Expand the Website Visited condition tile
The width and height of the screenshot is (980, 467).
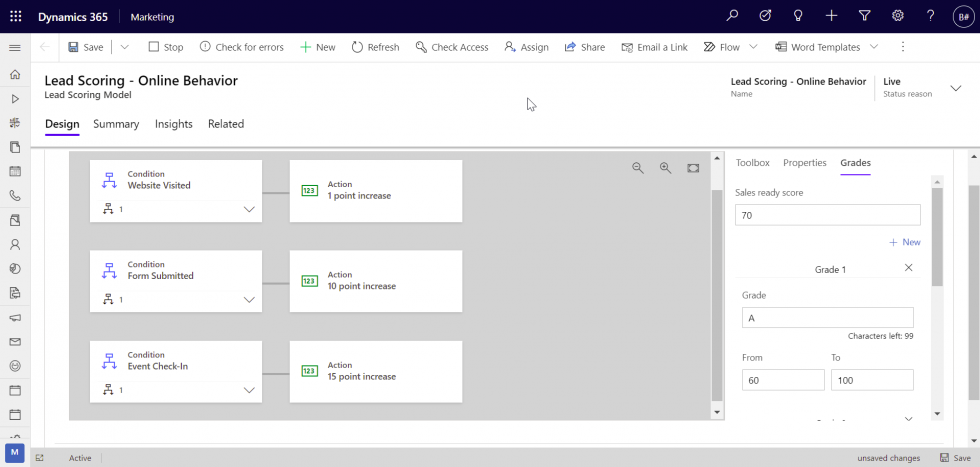click(250, 210)
